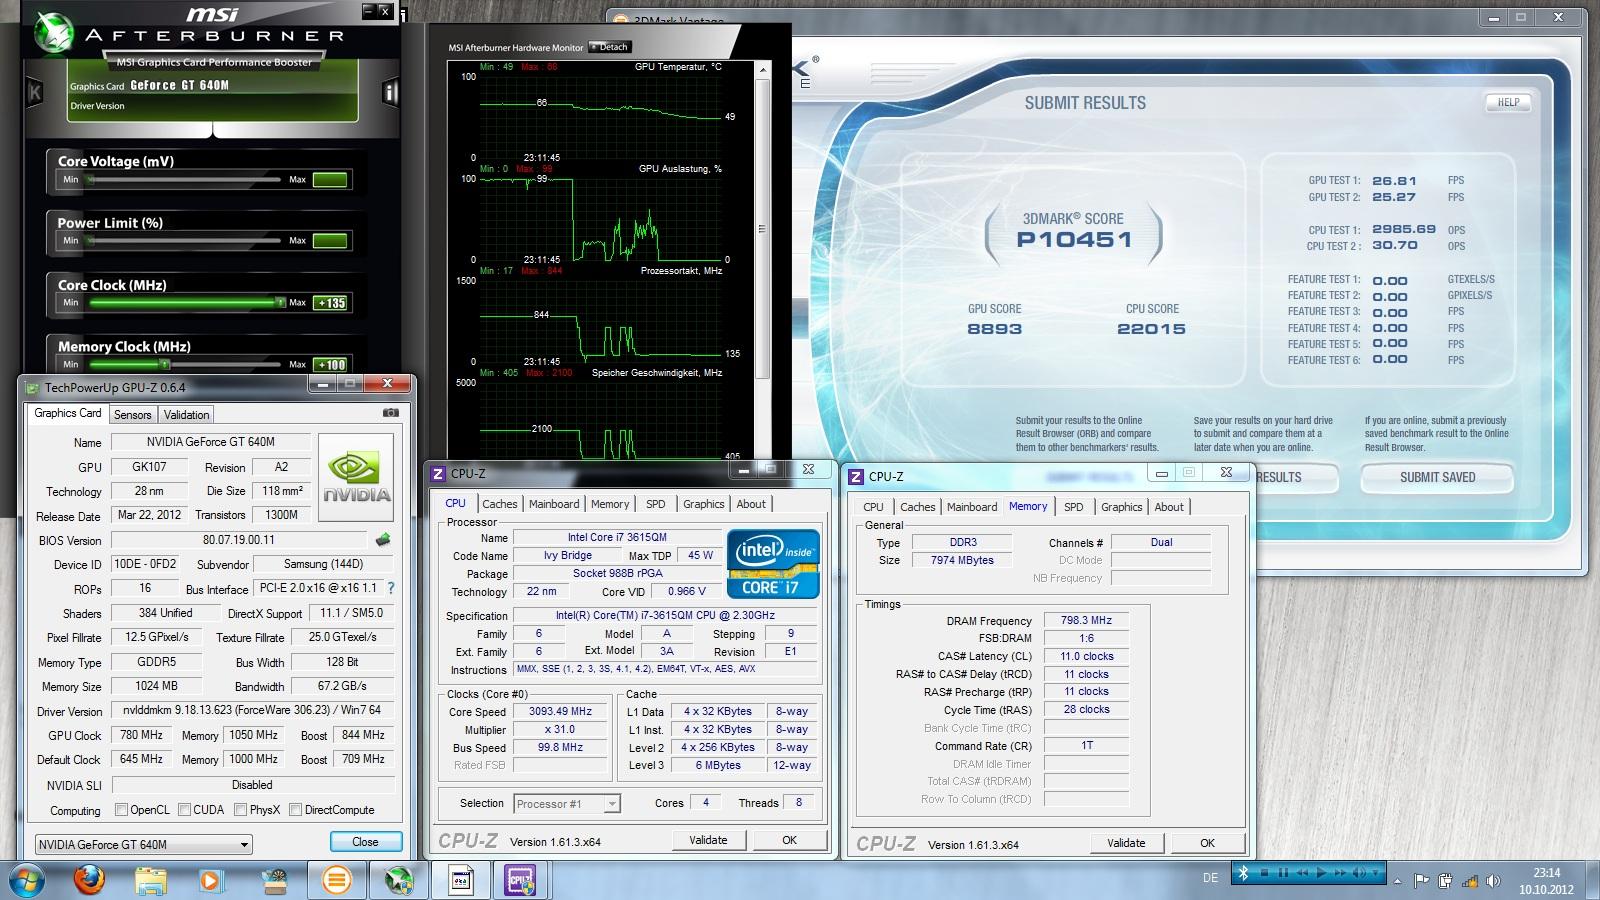Switch to the Sensors tab in GPU-Z

pyautogui.click(x=132, y=415)
